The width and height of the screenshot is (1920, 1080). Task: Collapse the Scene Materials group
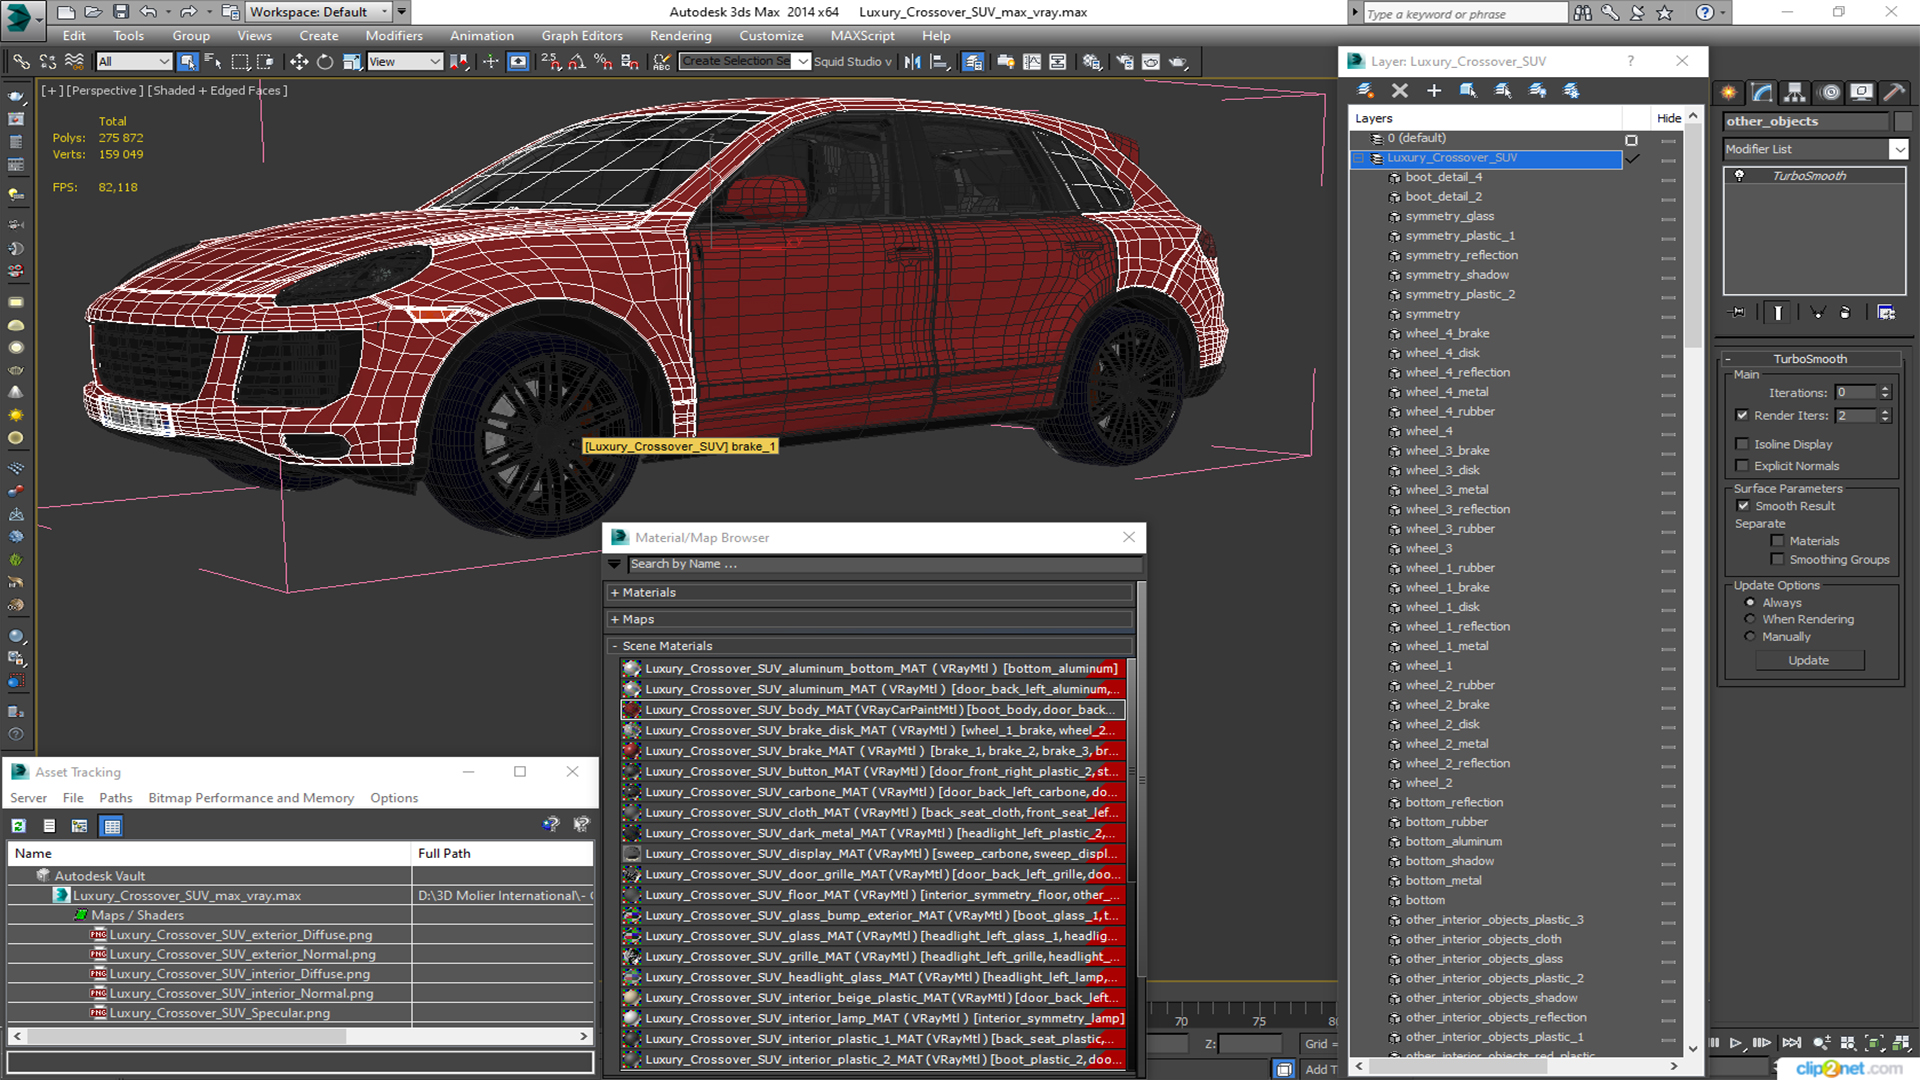(x=615, y=647)
